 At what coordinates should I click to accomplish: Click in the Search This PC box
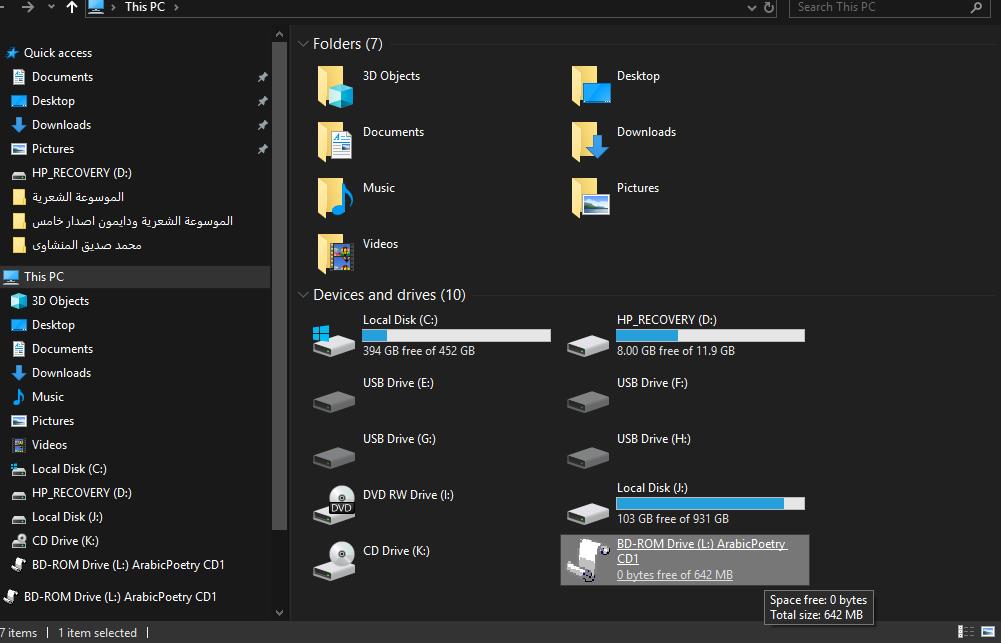tap(880, 7)
